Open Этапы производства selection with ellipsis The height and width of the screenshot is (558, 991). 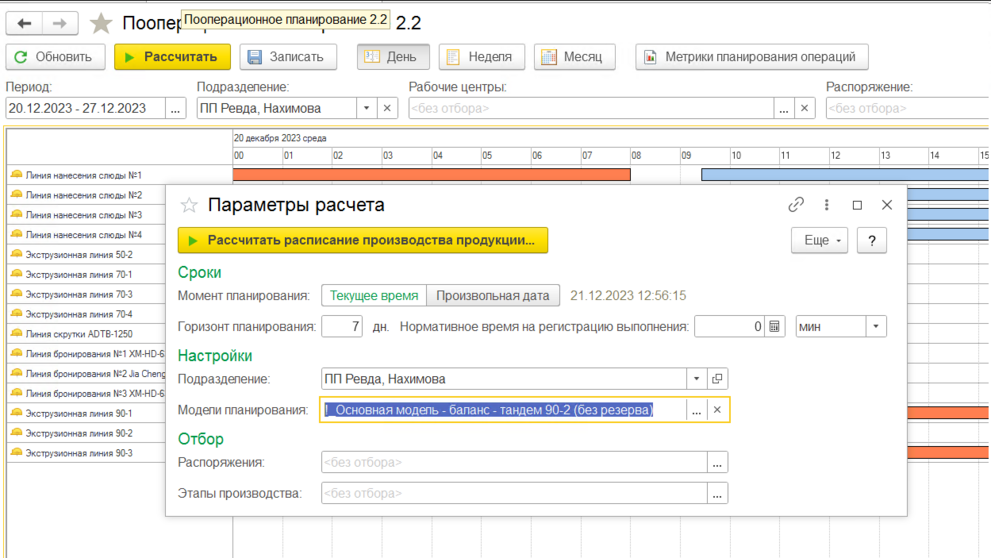(717, 494)
